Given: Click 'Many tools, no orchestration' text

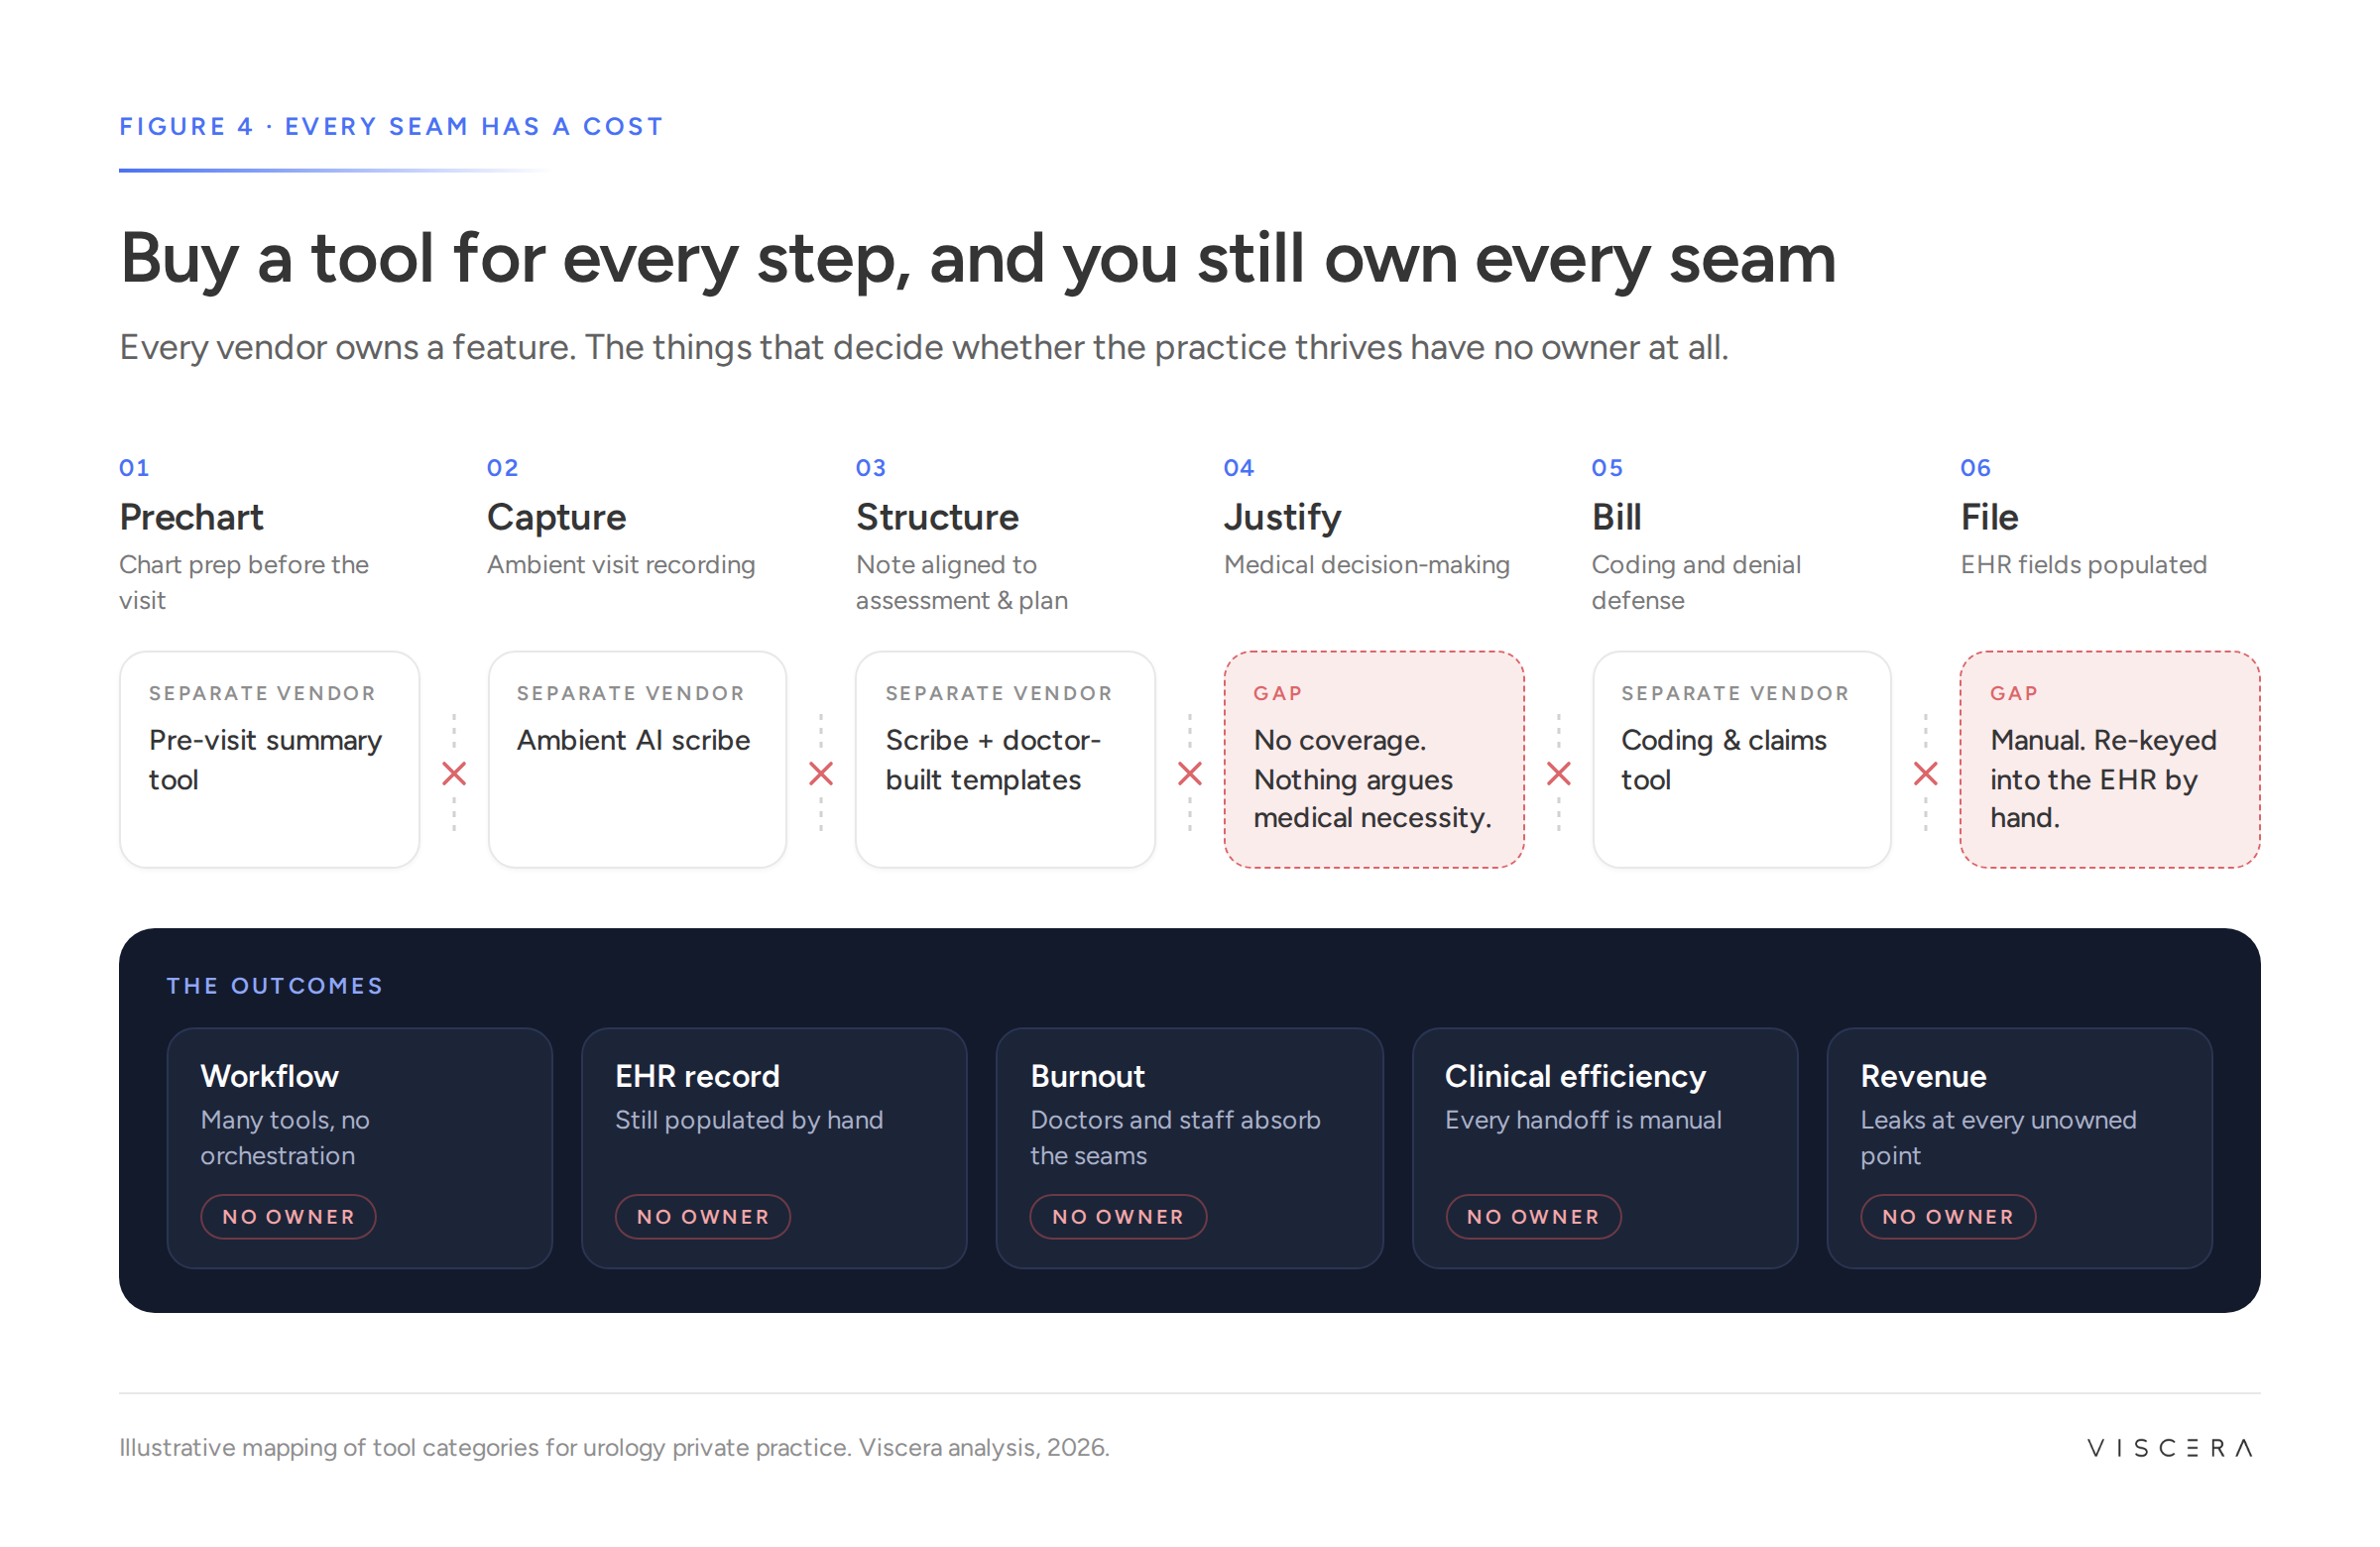Looking at the screenshot, I should tap(285, 1137).
